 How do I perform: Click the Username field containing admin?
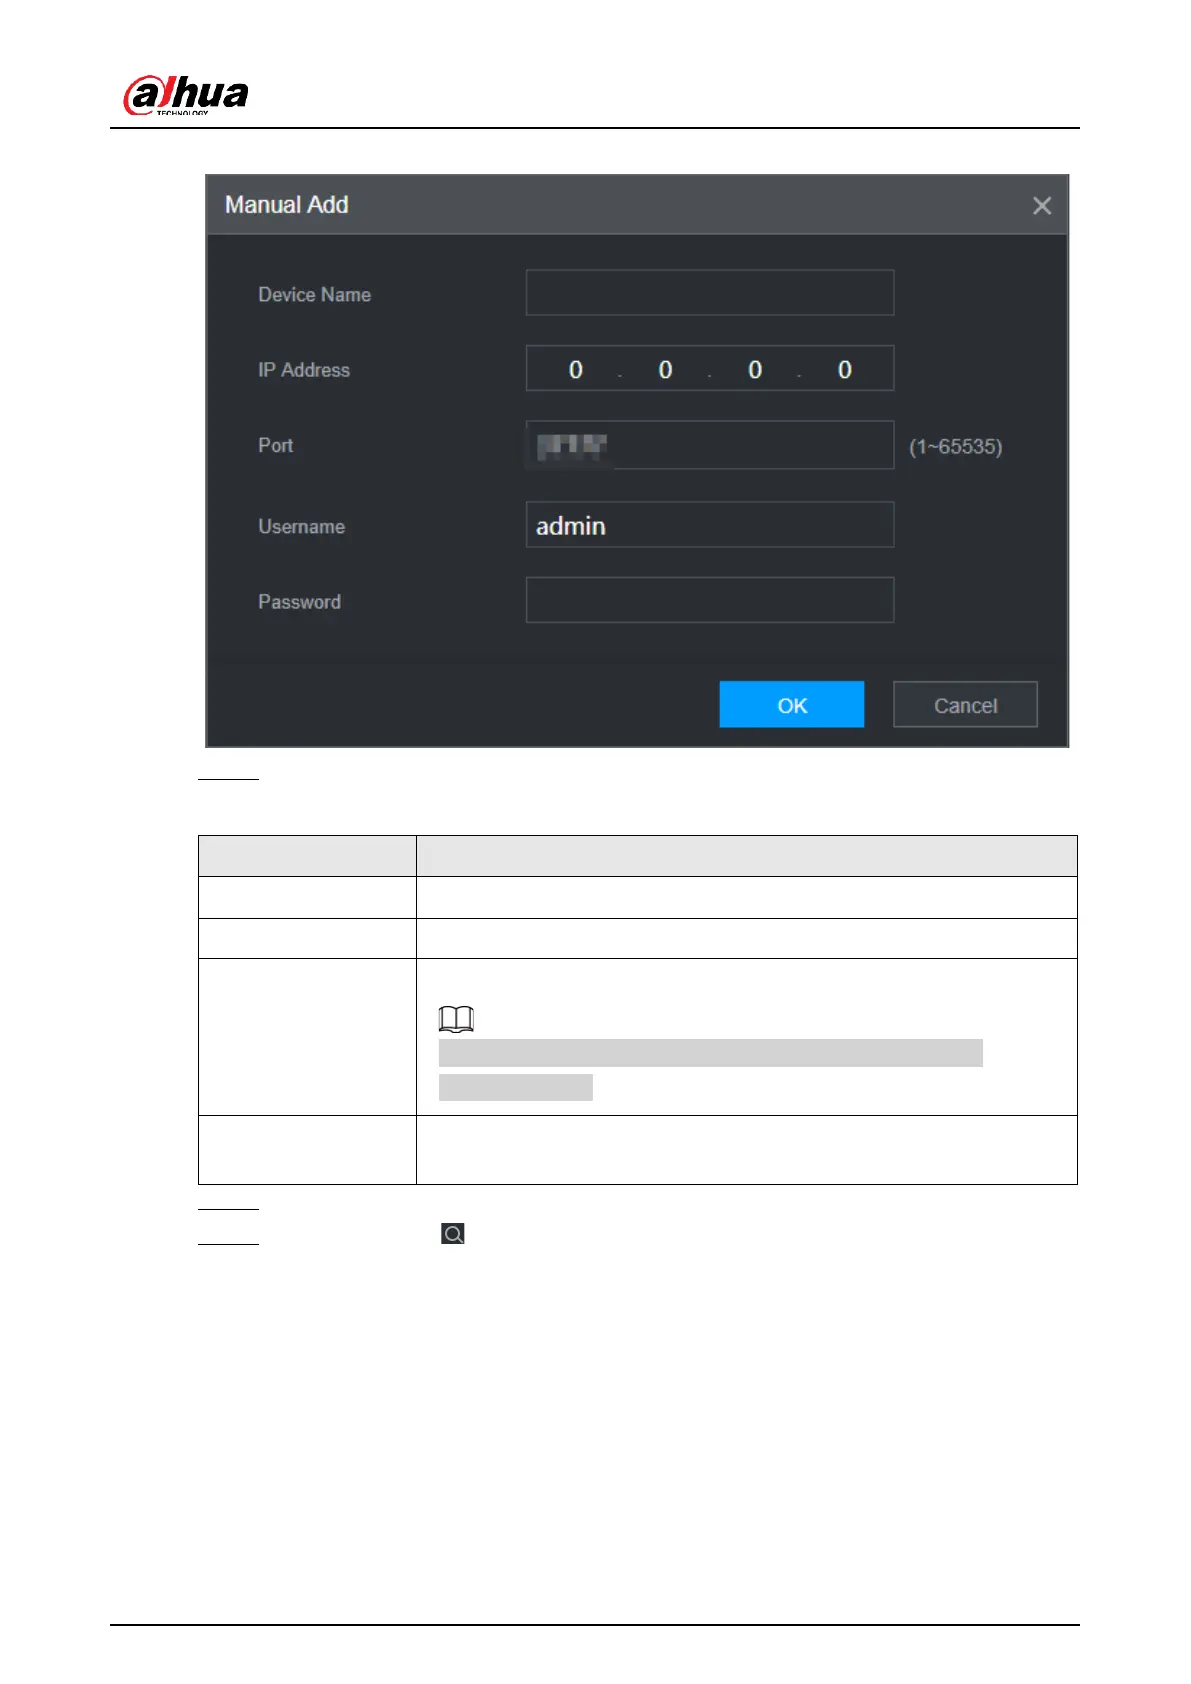pyautogui.click(x=709, y=525)
